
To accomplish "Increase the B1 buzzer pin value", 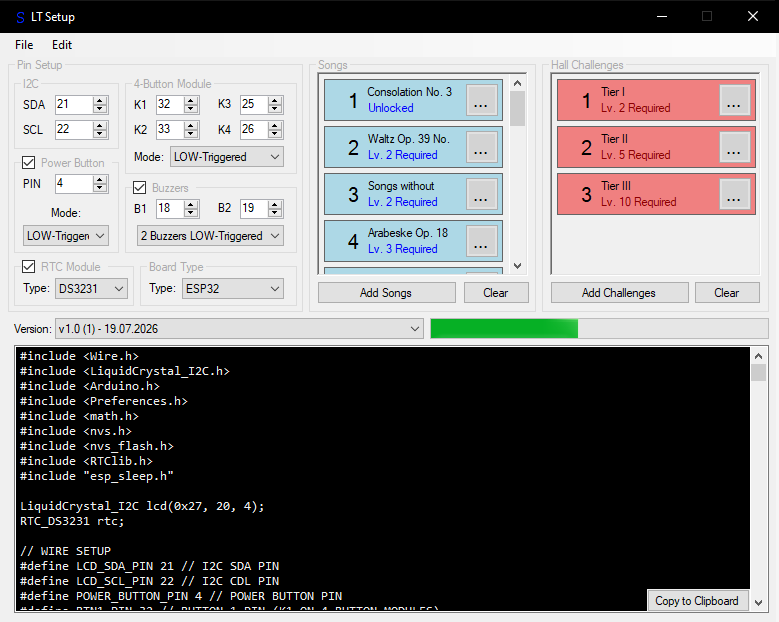I will 191,204.
